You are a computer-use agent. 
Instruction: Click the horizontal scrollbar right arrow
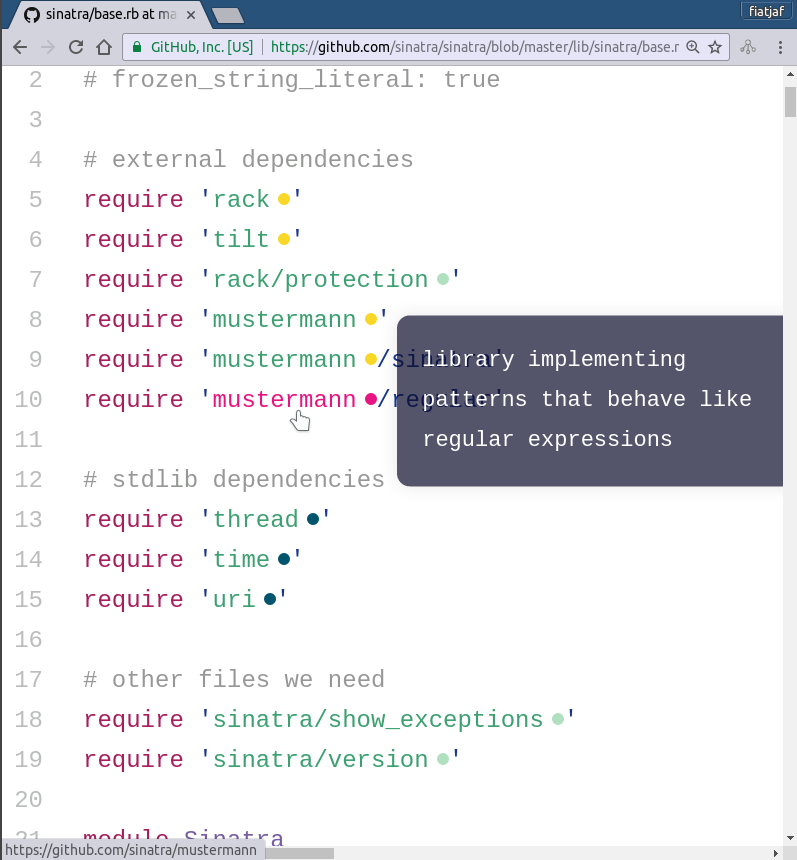tap(776, 853)
